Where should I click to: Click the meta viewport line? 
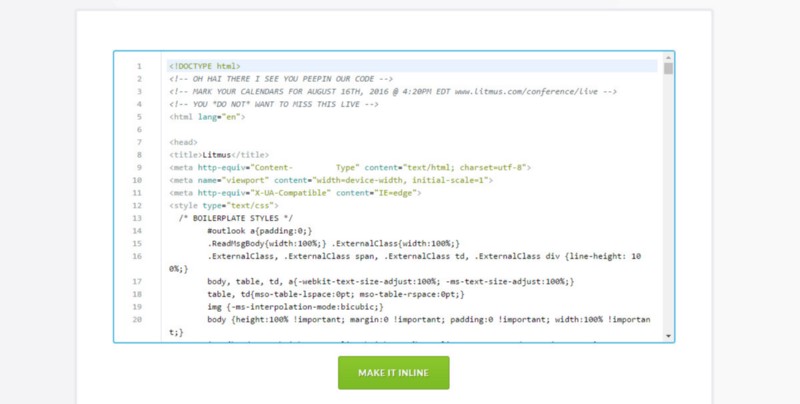click(x=330, y=180)
